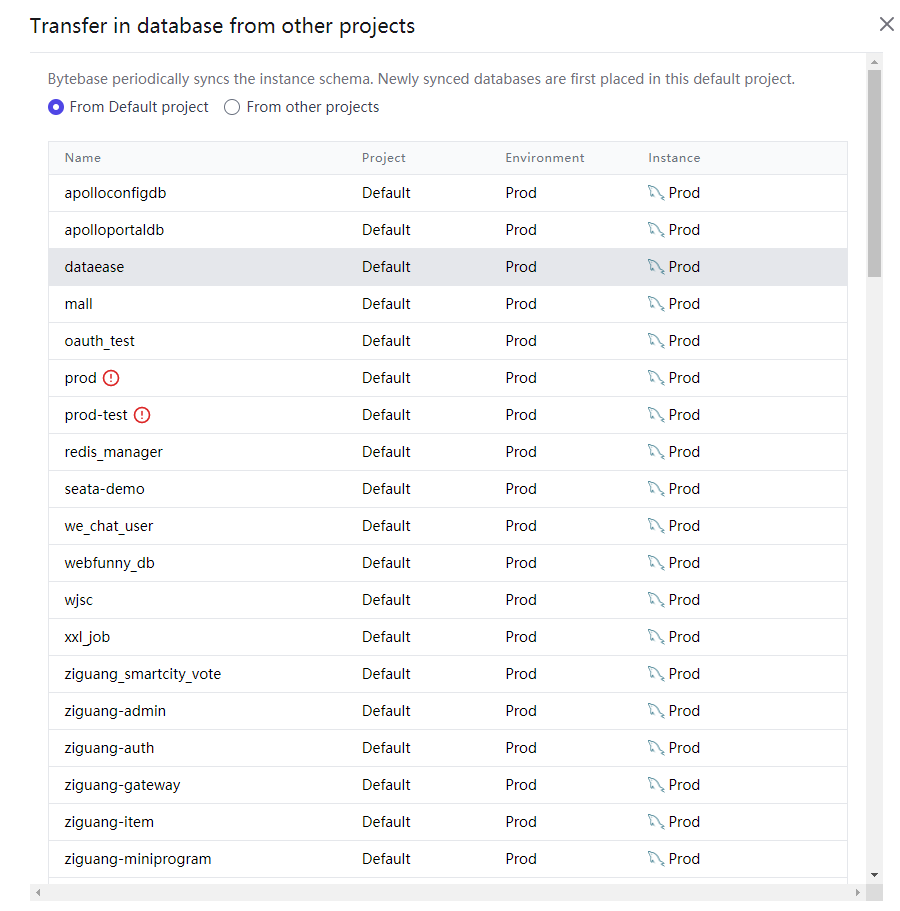Choose the ziguang_smartcity_vote database name
Viewport: 900px width, 911px height.
click(x=143, y=674)
